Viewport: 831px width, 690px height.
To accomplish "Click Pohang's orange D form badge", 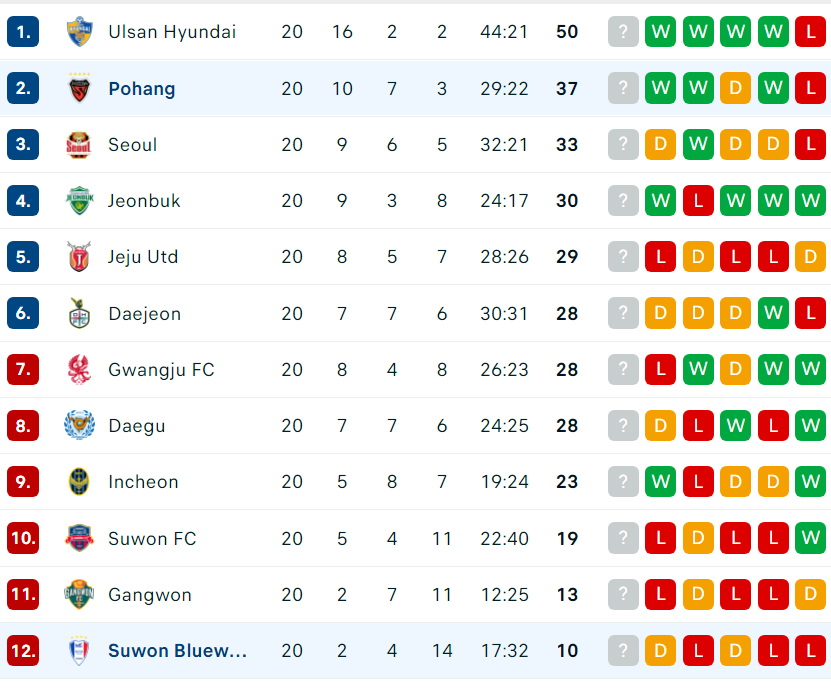I will pyautogui.click(x=735, y=88).
